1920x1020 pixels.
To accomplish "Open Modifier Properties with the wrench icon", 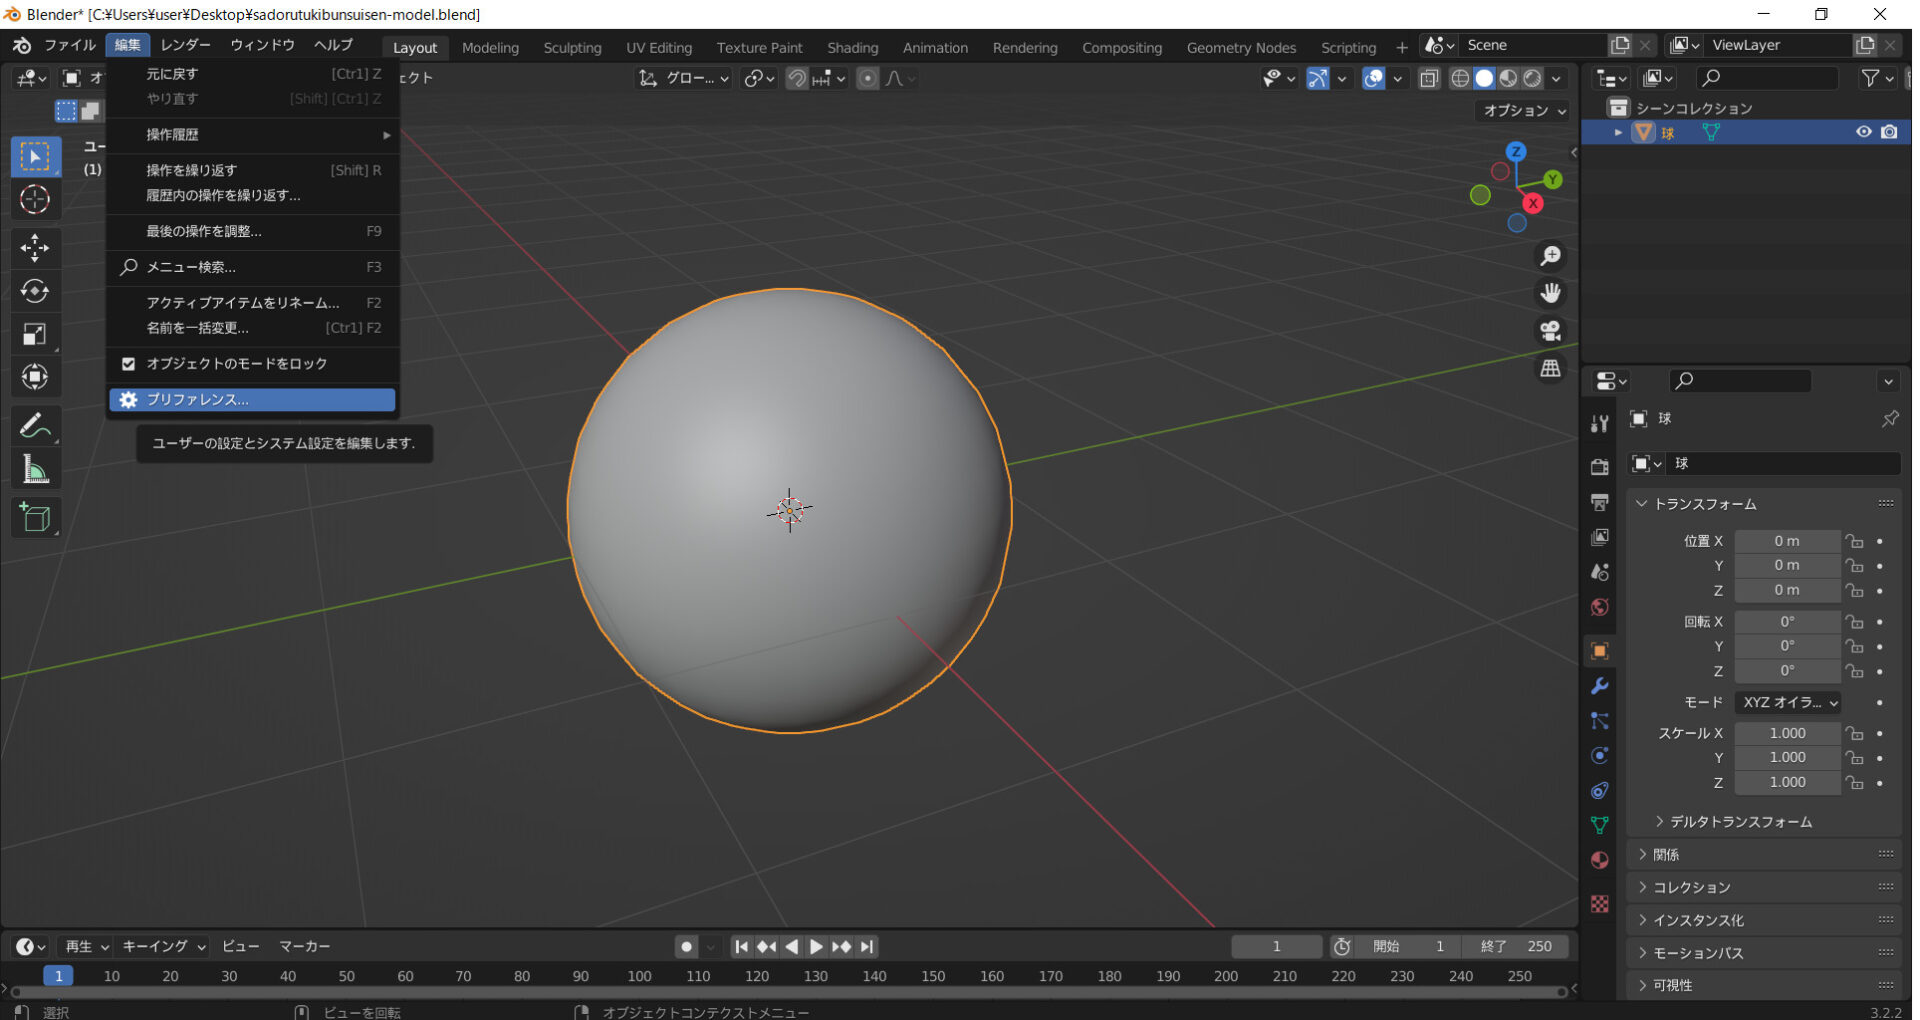I will click(1600, 686).
